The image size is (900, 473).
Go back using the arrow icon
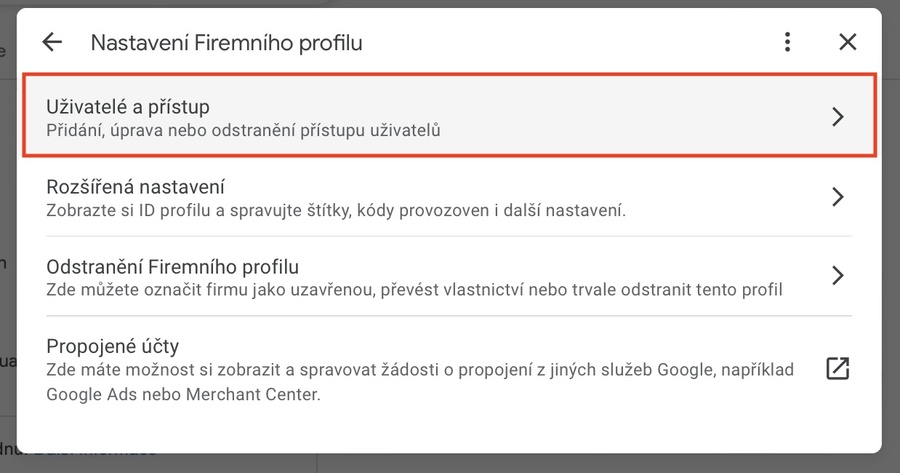[52, 42]
